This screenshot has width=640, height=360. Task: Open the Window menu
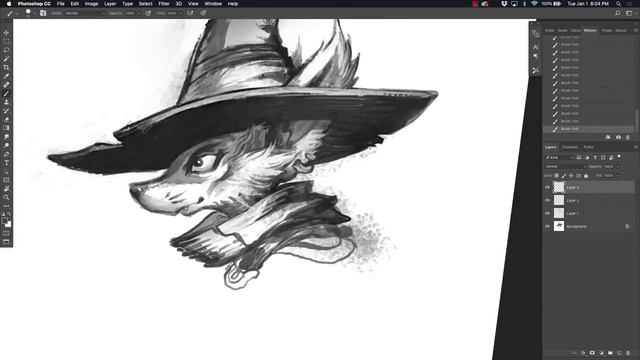[x=213, y=4]
